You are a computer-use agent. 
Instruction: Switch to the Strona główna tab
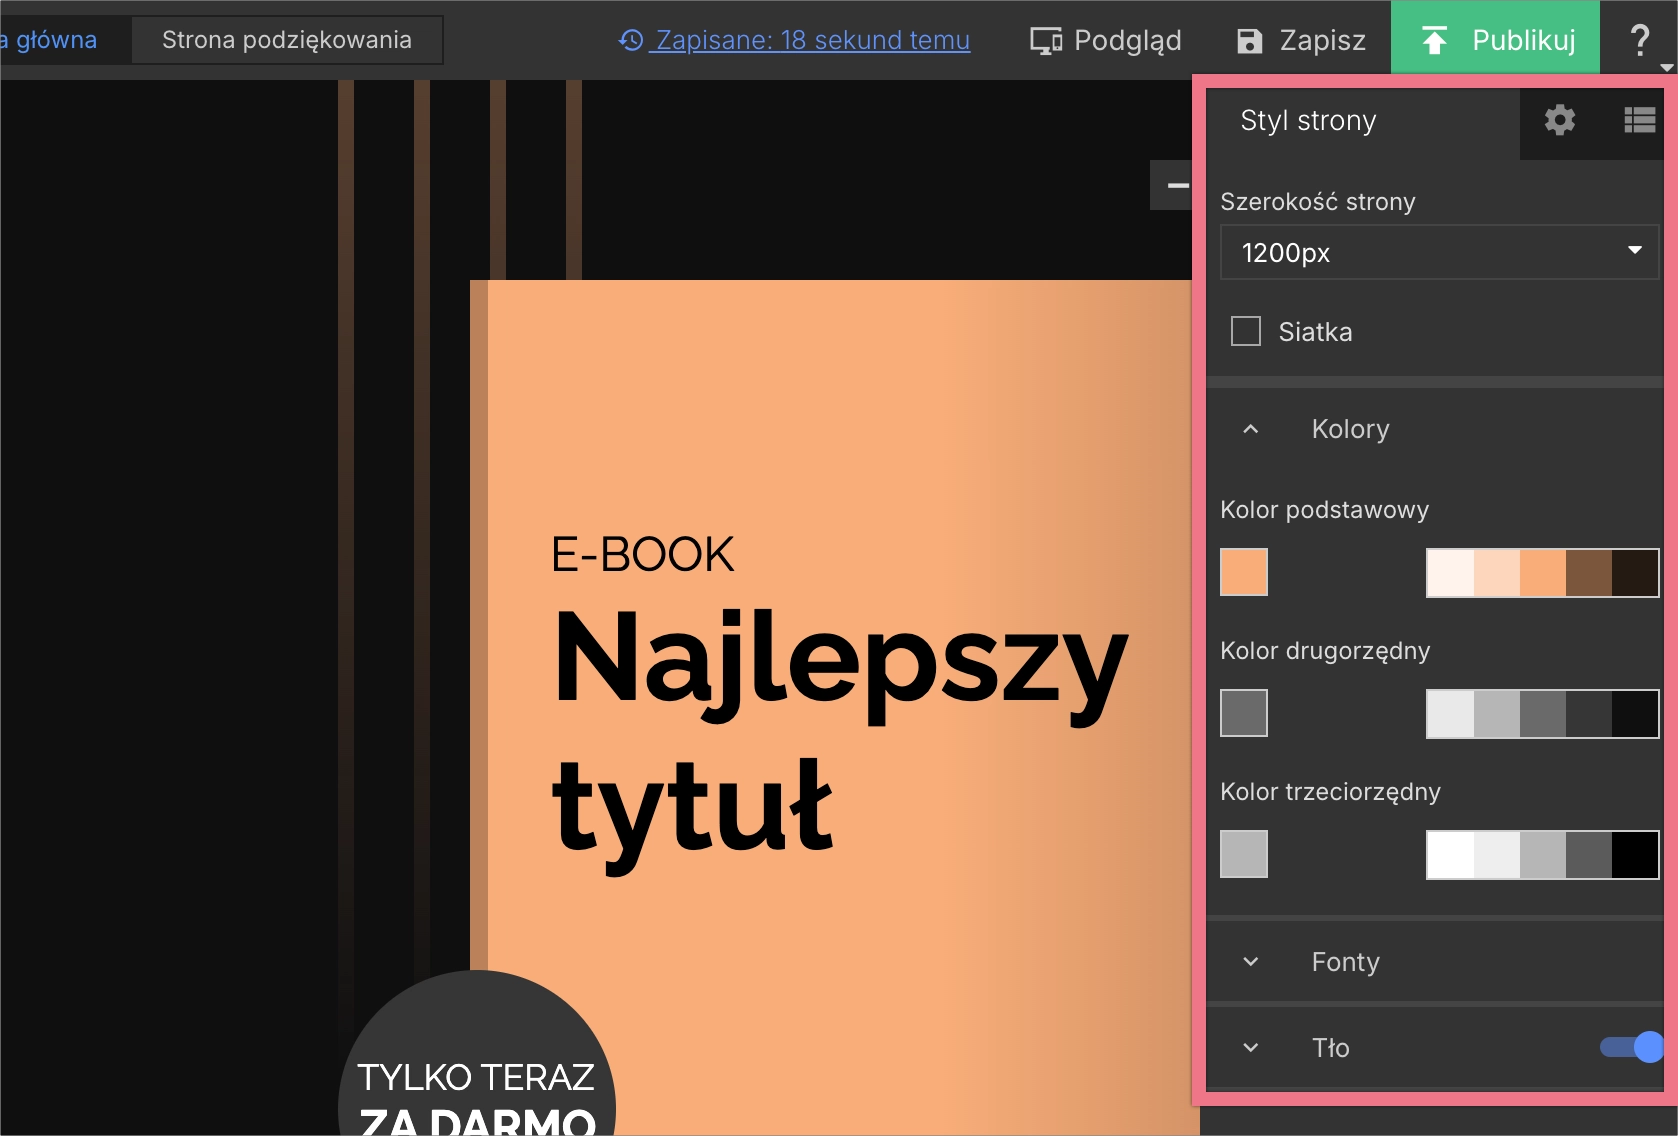coord(48,40)
